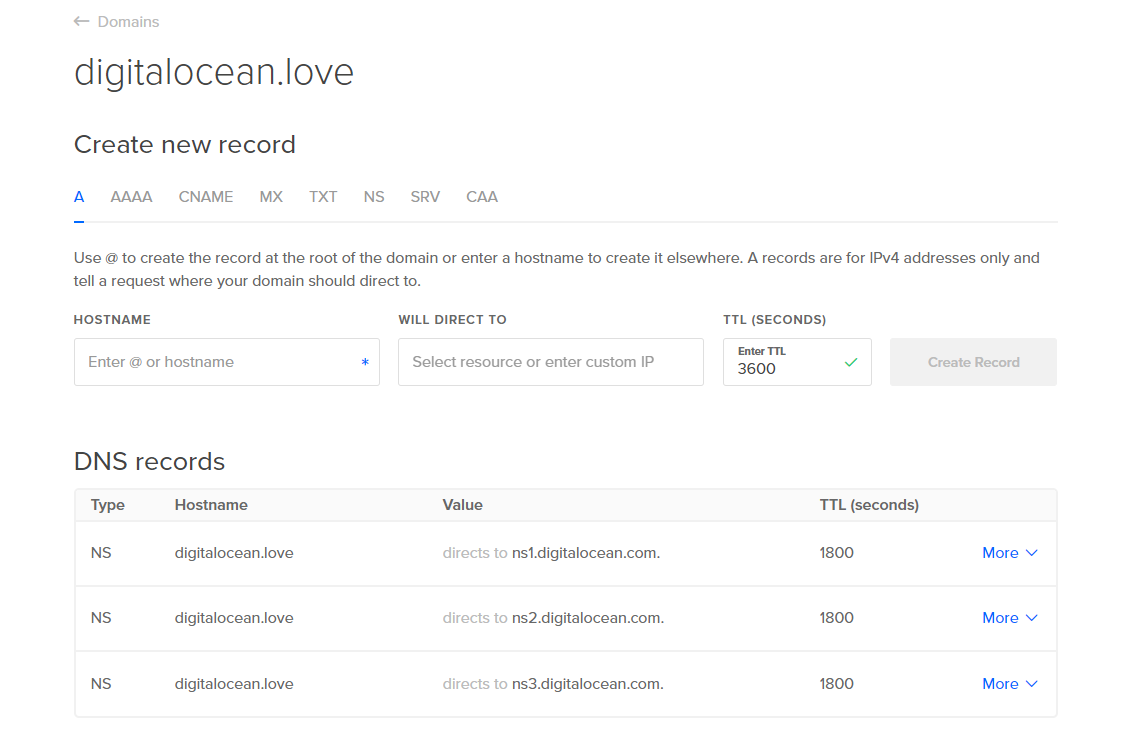The image size is (1131, 739).
Task: Switch to the MX record tab
Action: 271,197
